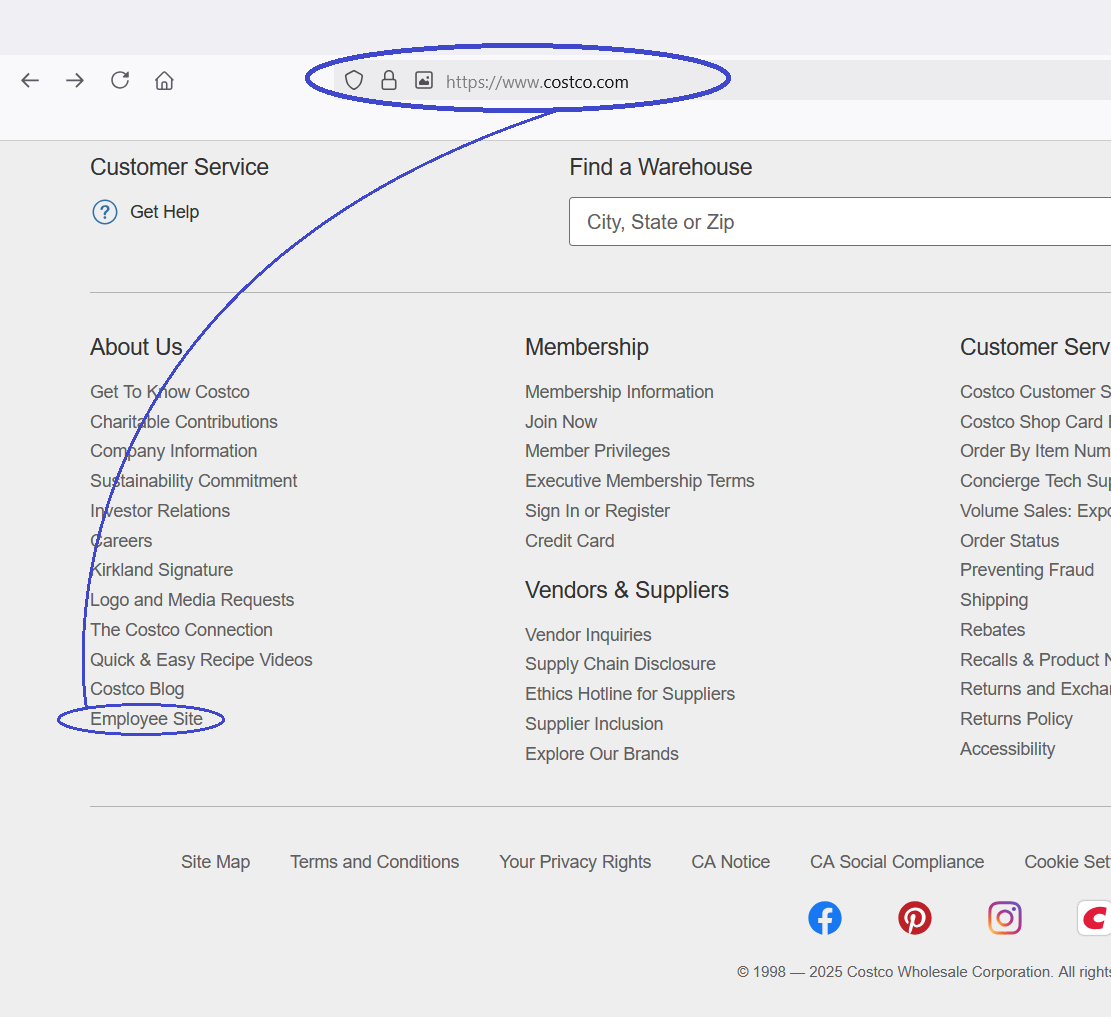Open Sustainability Commitment link
1111x1017 pixels.
(x=193, y=481)
